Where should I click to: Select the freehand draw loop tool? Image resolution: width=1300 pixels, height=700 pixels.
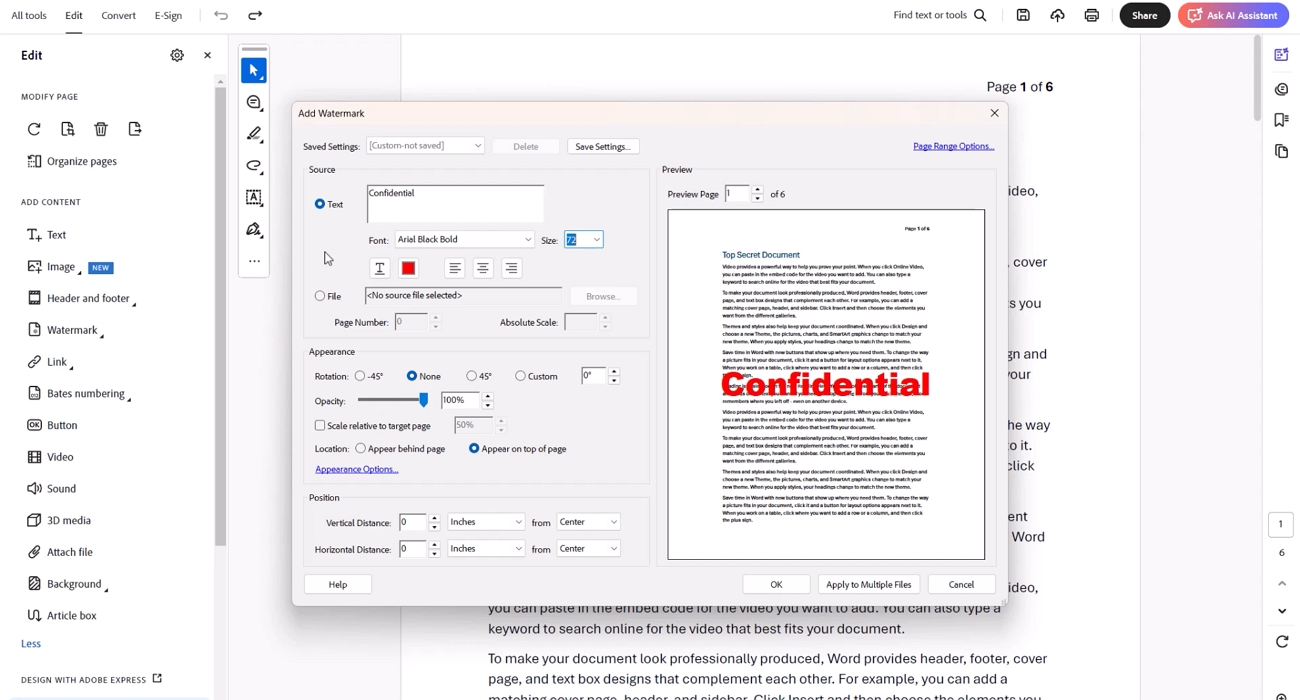(x=254, y=166)
